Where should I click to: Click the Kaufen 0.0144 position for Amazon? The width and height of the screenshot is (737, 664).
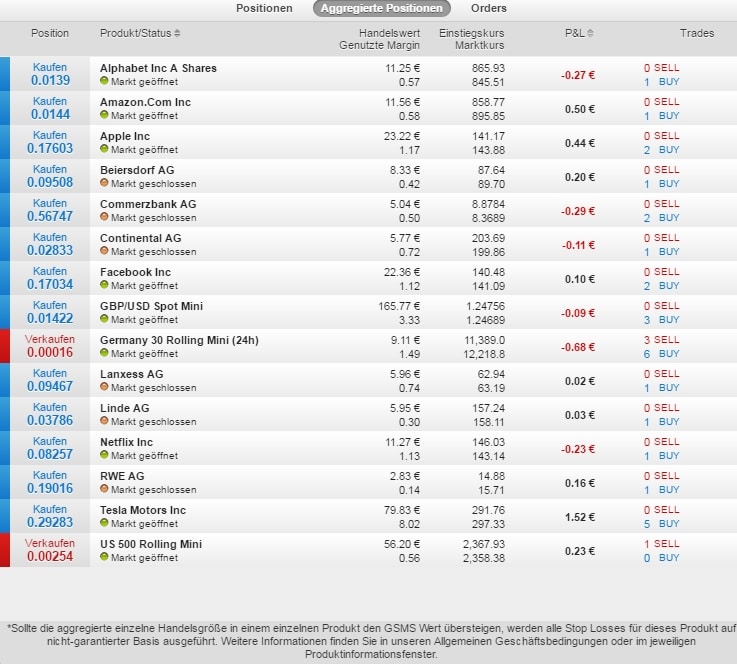tap(50, 109)
